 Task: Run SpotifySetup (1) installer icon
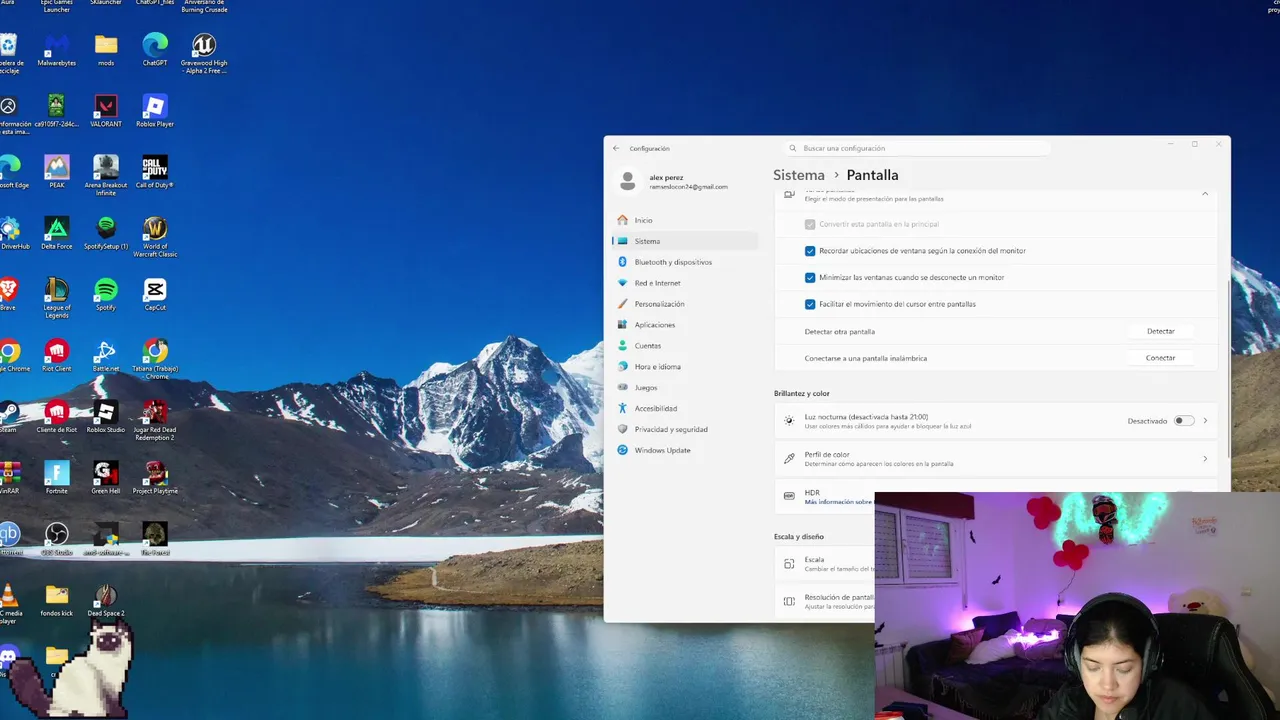pos(106,233)
